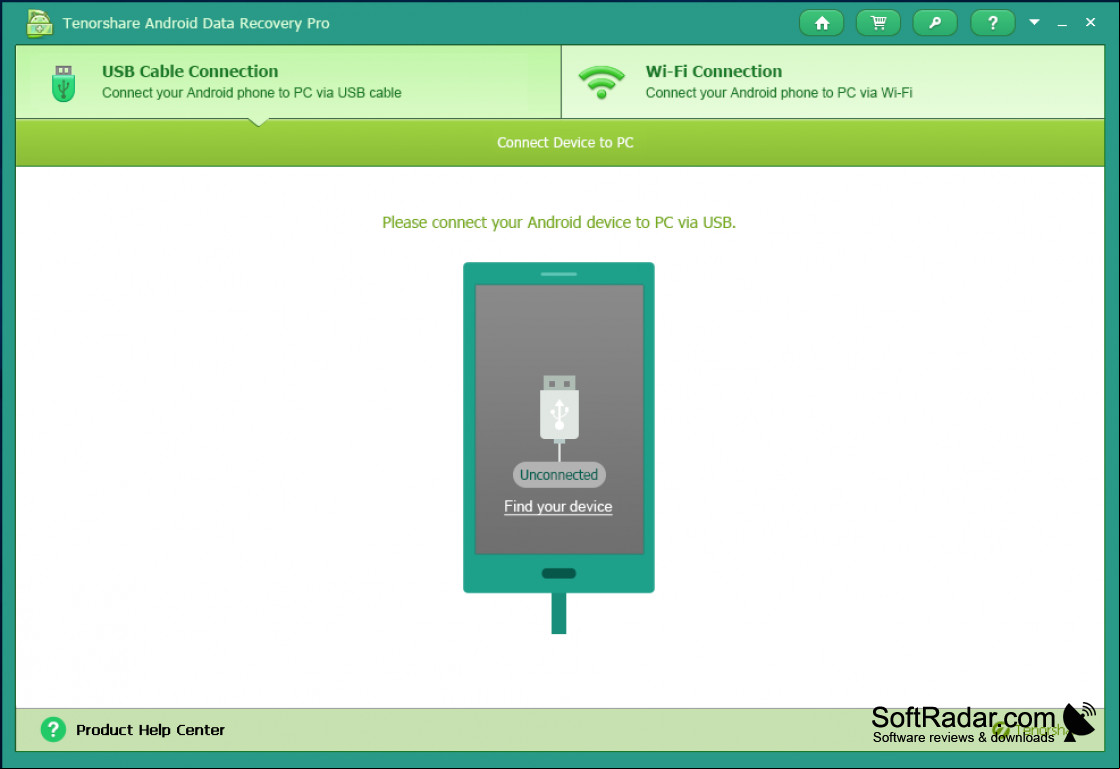Click the Connect Device to PC text

pos(565,143)
